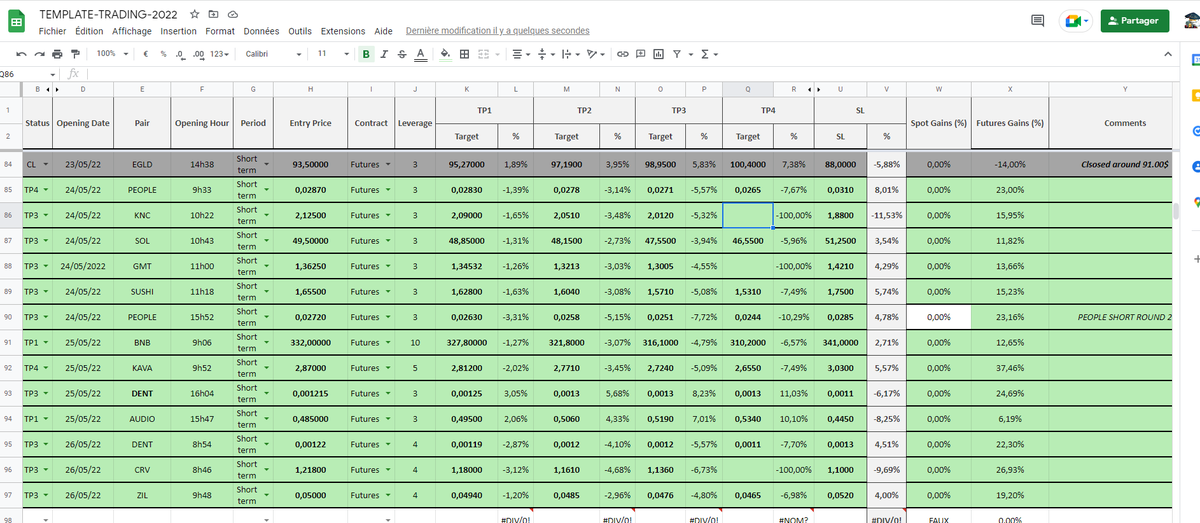Collapse the toolbar with the chevron
Screen dimensions: 1200x523
tap(1168, 53)
